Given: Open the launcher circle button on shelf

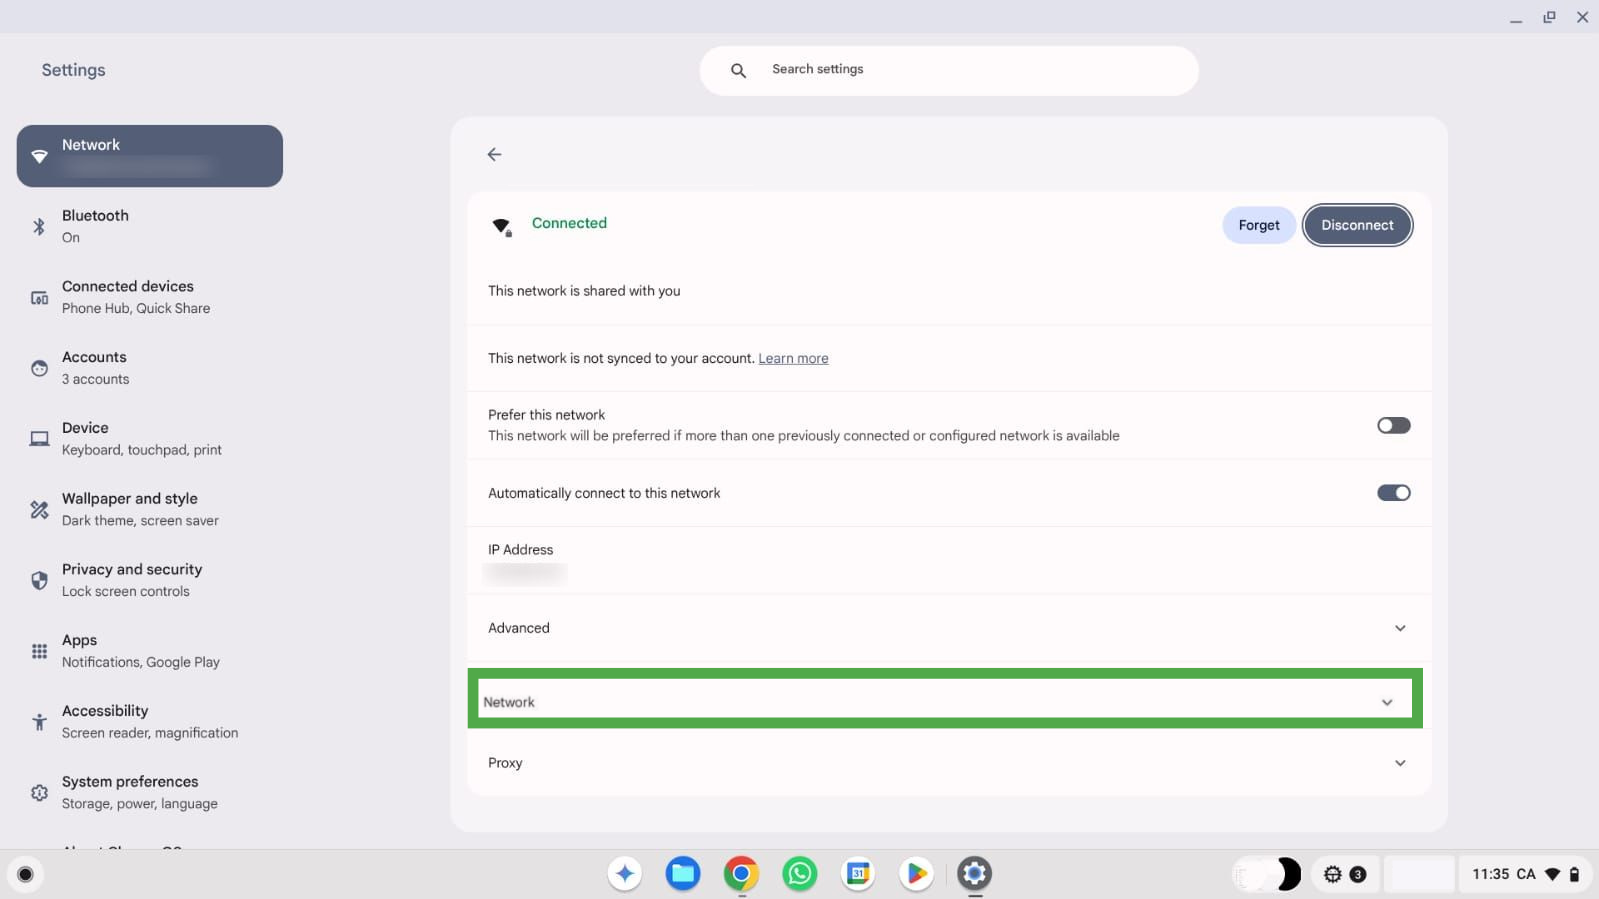Looking at the screenshot, I should 26,875.
